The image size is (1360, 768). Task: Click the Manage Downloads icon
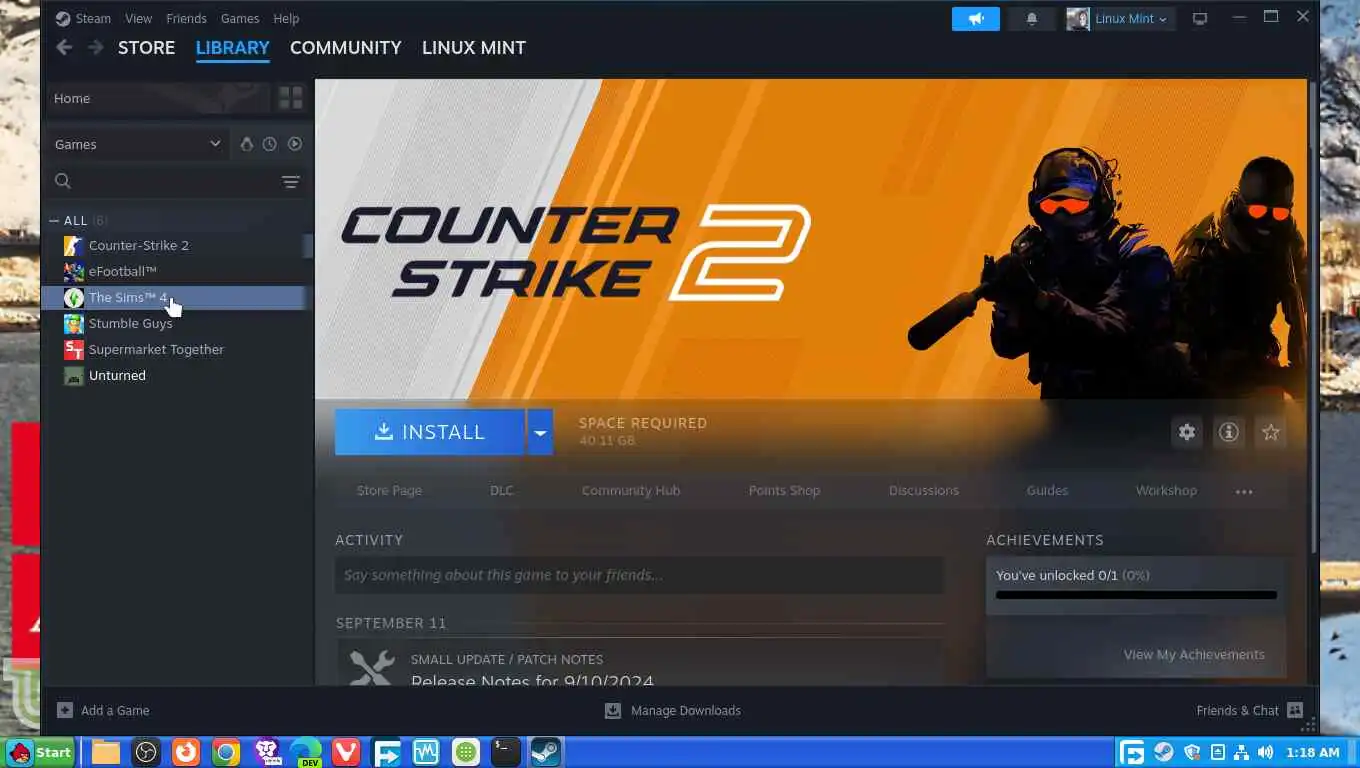point(613,710)
